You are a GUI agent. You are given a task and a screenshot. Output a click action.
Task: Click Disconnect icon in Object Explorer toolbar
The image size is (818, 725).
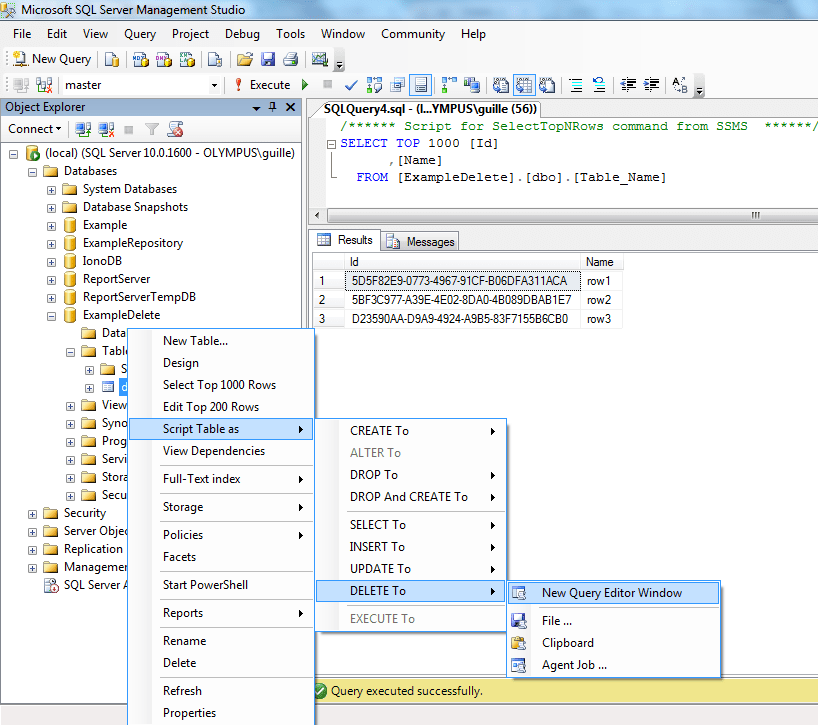105,129
